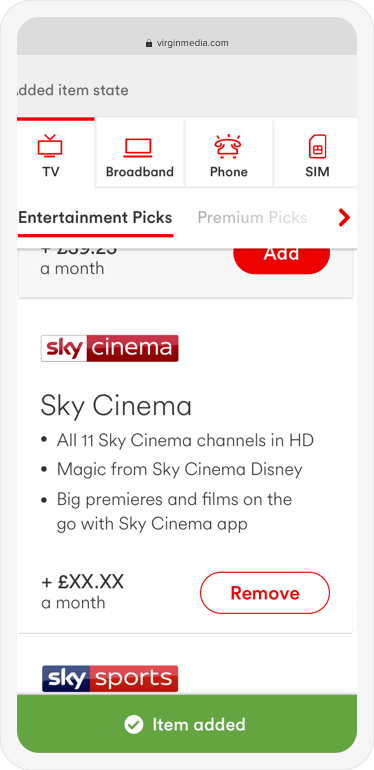Select the SIM card icon

pos(317,146)
